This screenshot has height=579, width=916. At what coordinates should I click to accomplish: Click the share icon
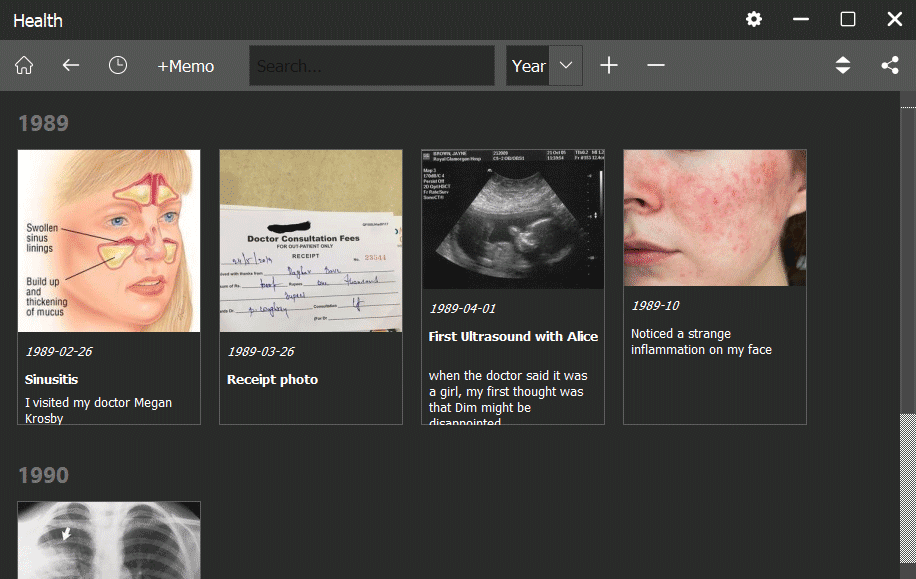[890, 66]
